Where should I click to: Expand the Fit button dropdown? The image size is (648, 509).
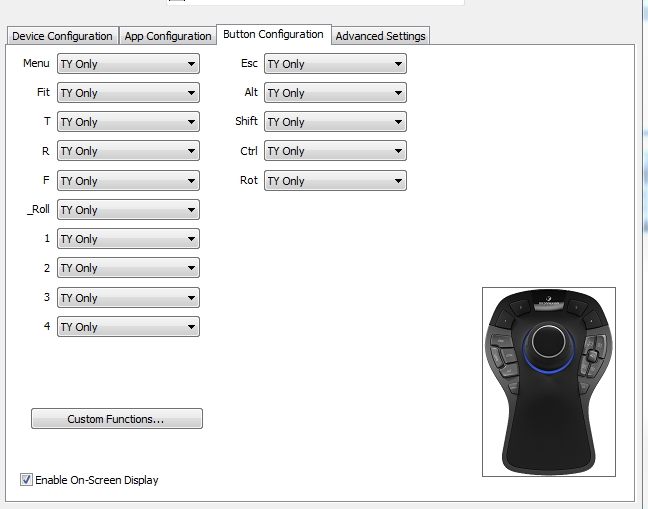point(128,93)
